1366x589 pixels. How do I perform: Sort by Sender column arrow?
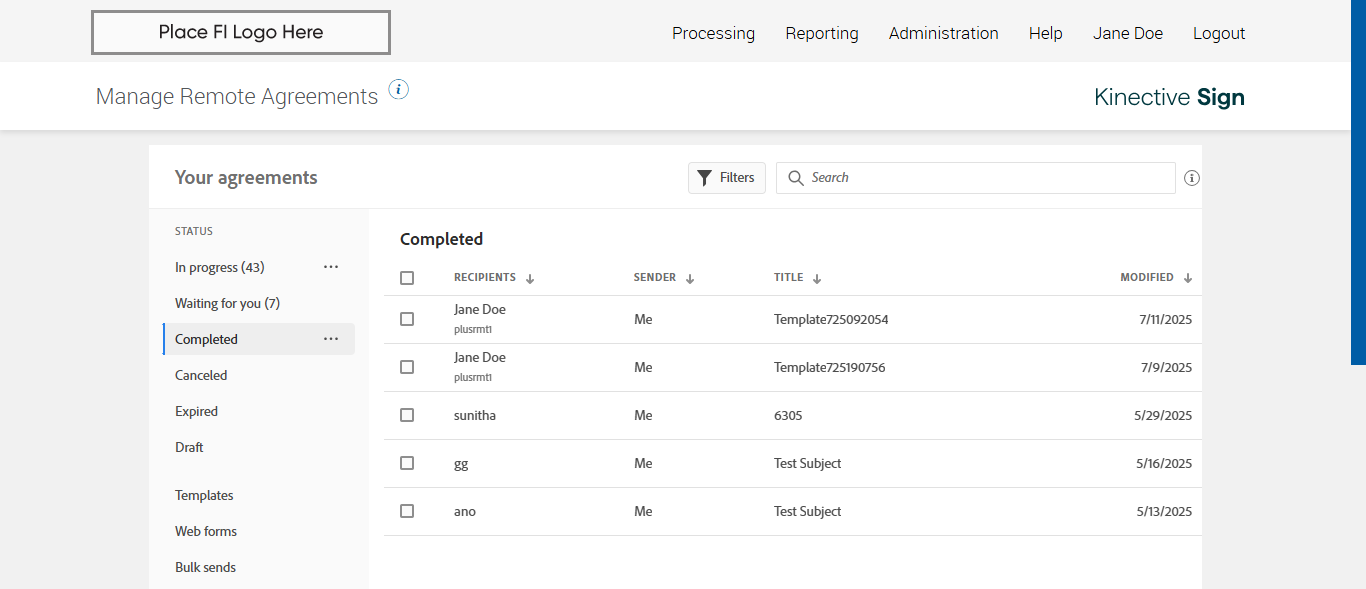click(x=690, y=279)
